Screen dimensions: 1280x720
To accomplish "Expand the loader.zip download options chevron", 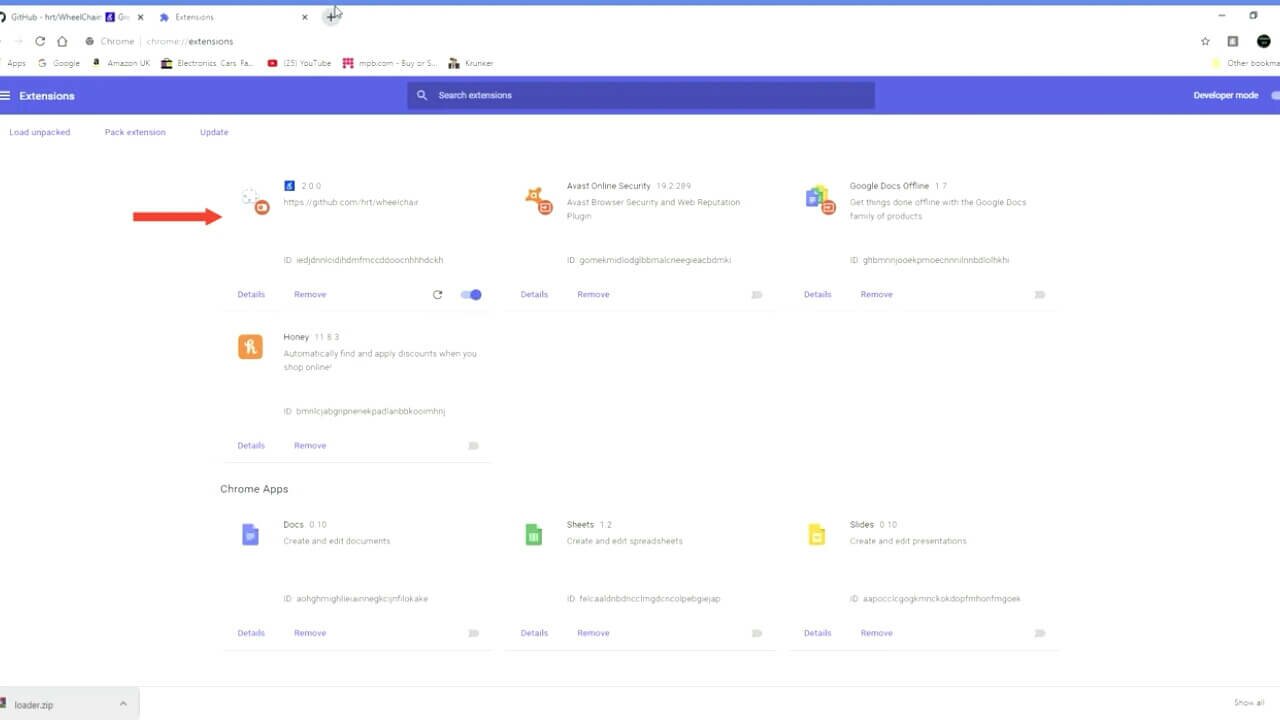I will click(123, 704).
